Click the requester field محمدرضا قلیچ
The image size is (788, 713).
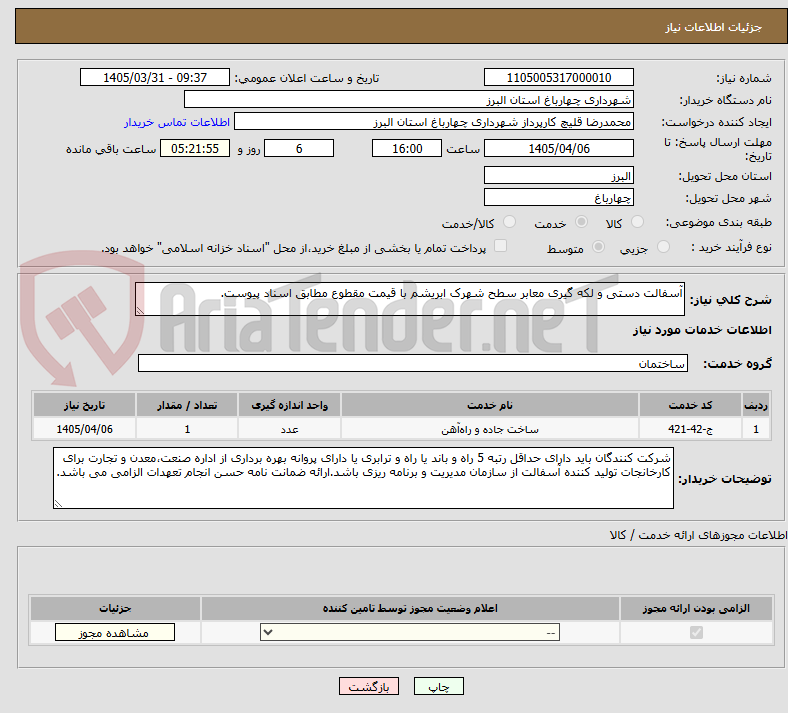434,122
